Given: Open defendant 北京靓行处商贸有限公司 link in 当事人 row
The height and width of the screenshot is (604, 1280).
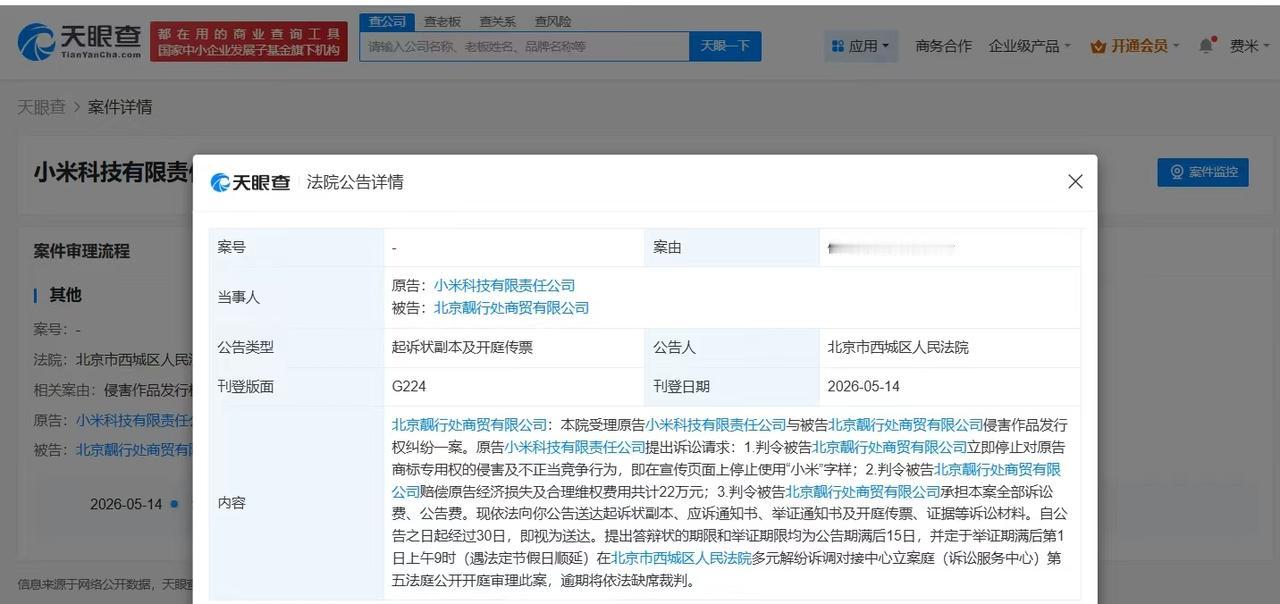Looking at the screenshot, I should pos(511,308).
